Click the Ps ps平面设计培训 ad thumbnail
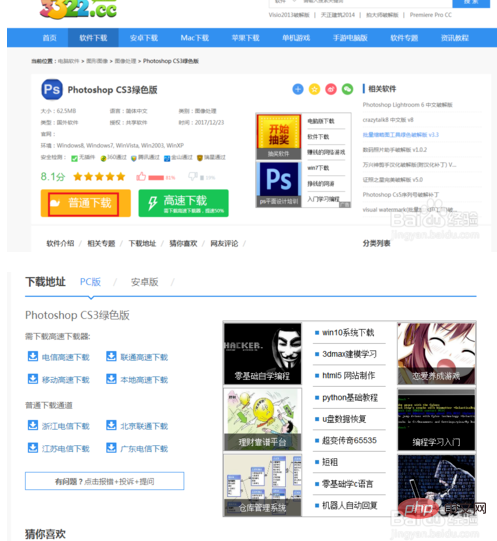 [279, 184]
